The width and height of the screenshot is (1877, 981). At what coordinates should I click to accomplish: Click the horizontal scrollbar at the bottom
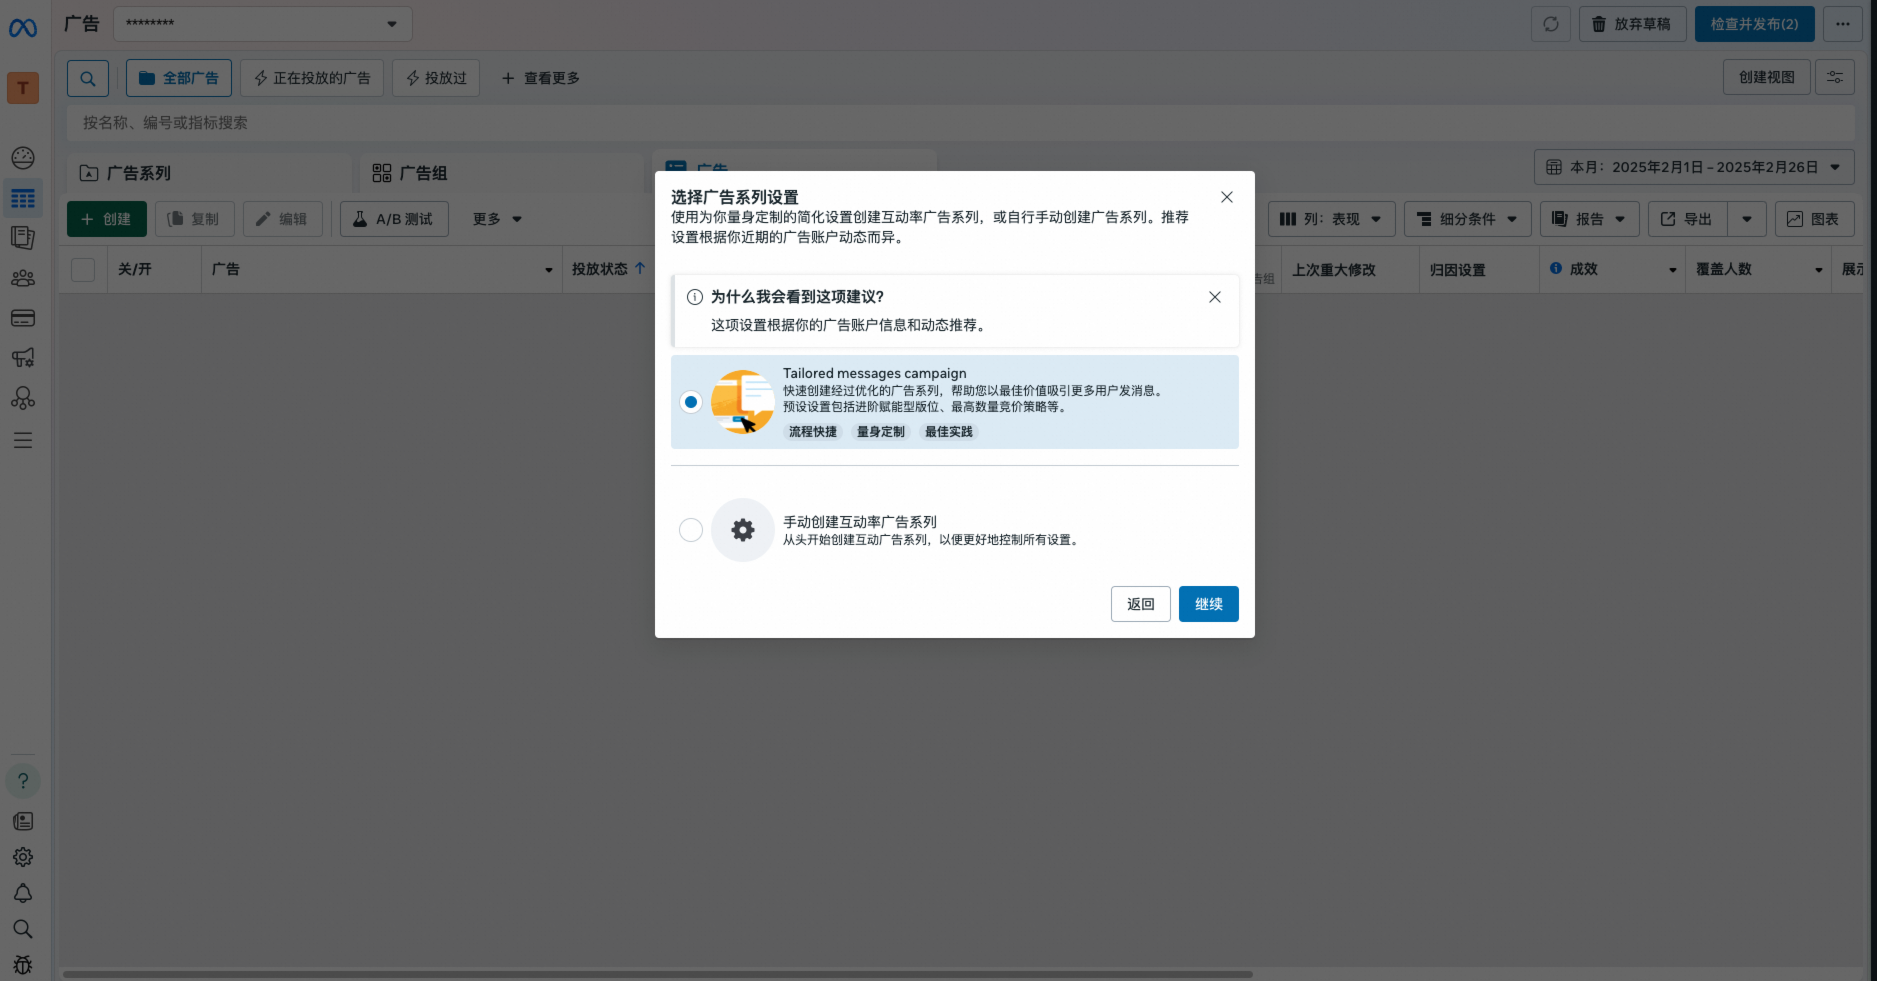coord(657,974)
